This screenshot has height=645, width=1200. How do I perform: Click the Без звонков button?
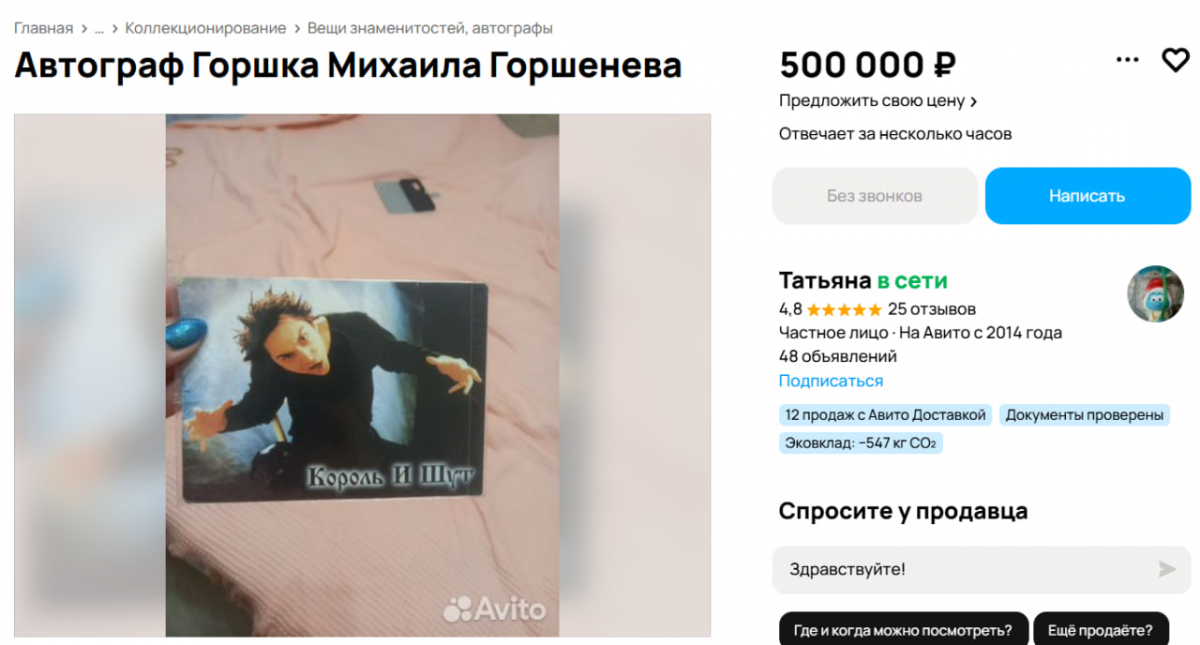(x=874, y=196)
